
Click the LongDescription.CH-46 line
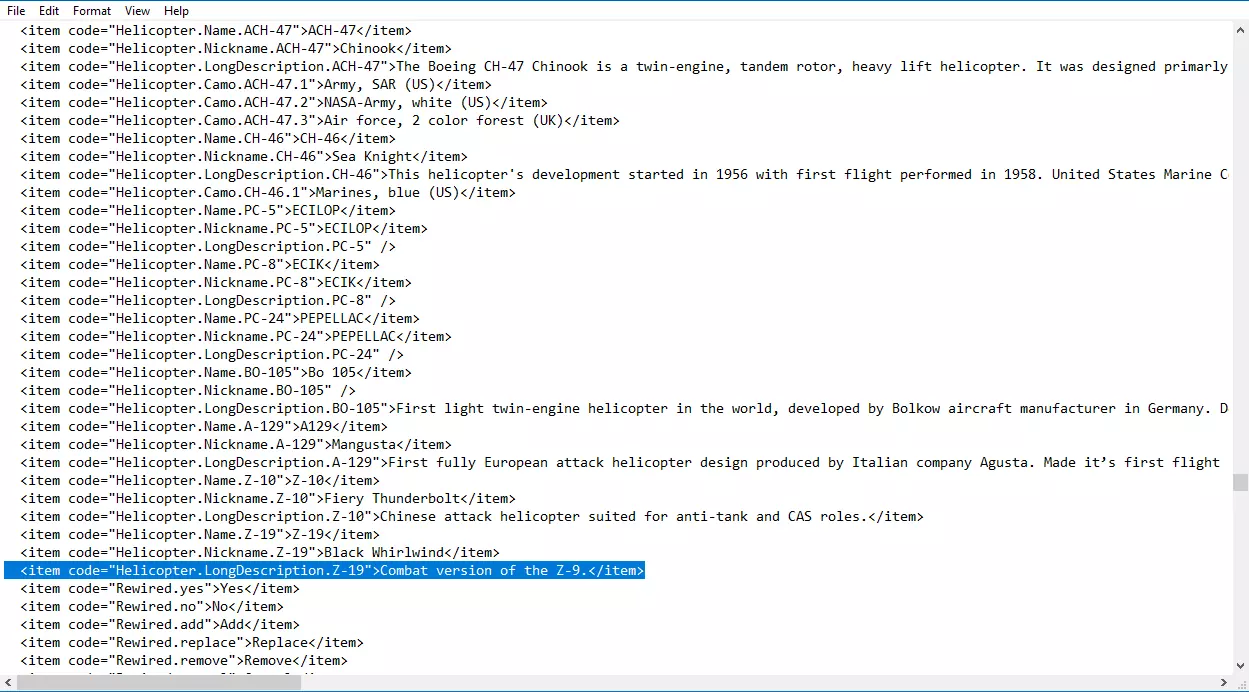(x=624, y=175)
